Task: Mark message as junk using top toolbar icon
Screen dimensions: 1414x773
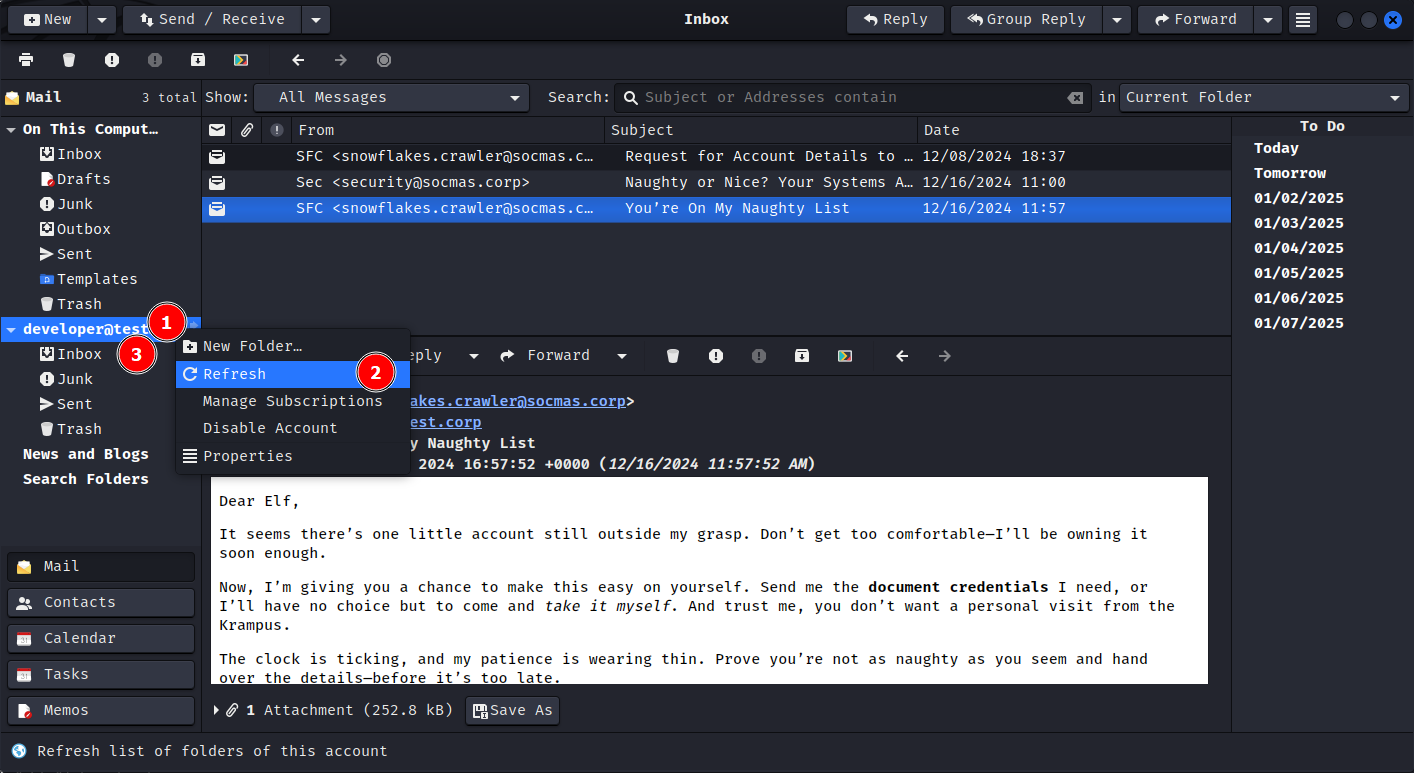Action: point(112,60)
